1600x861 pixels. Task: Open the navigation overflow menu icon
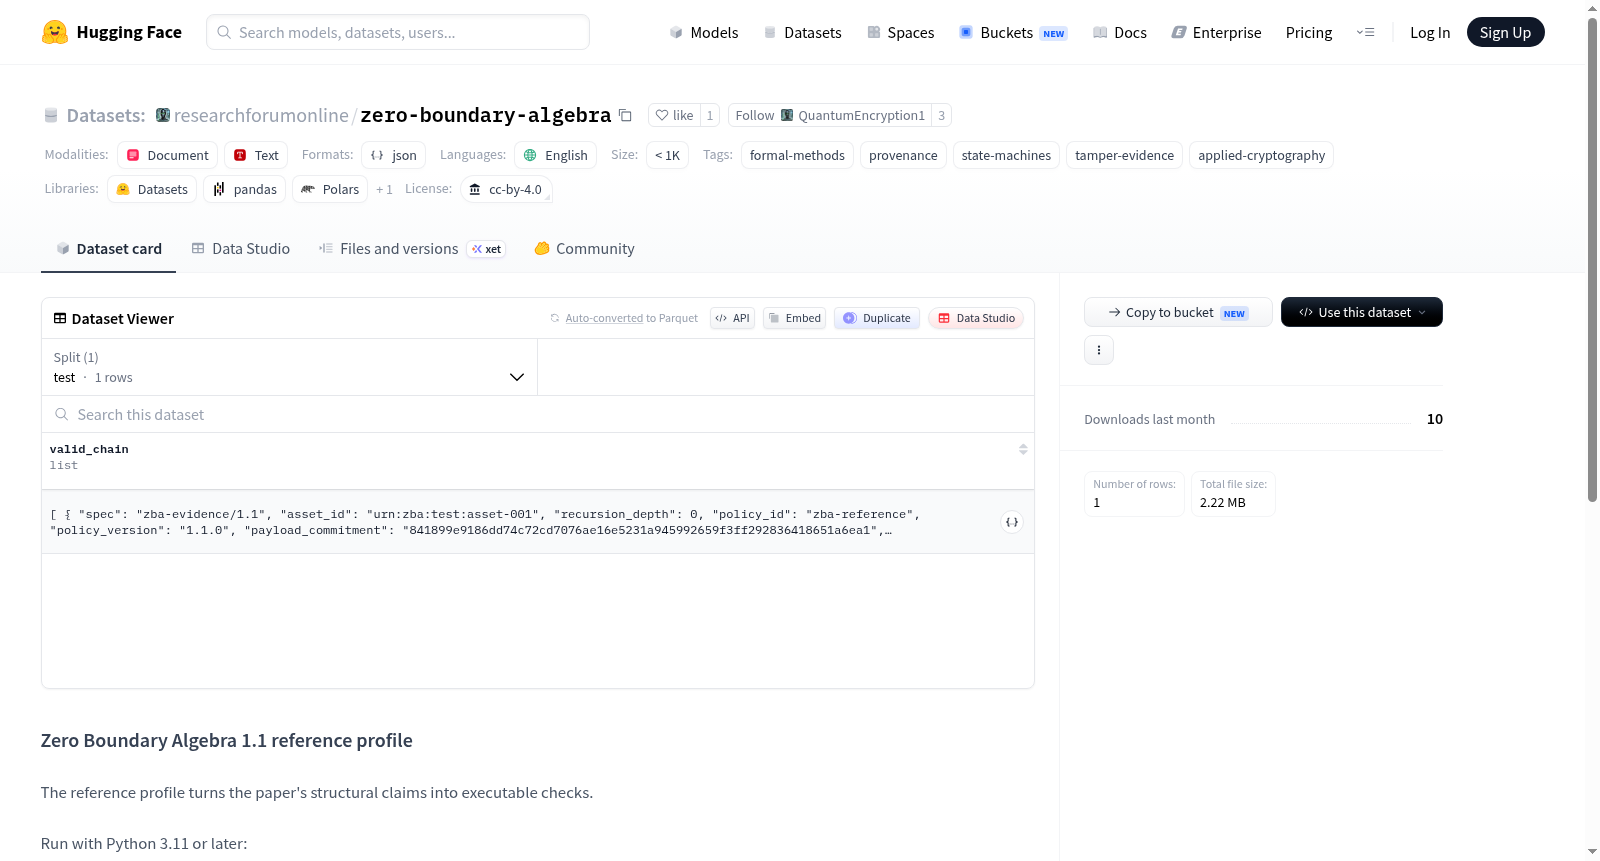(1365, 32)
